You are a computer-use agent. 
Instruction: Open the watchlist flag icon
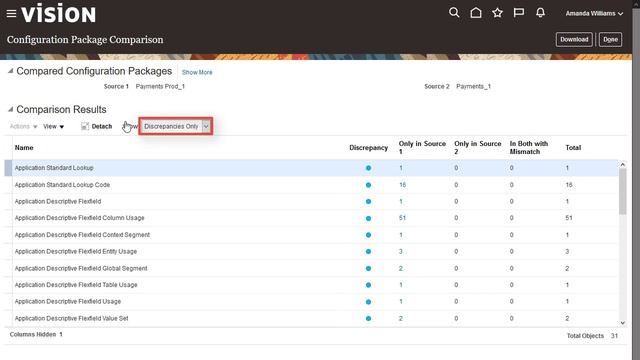point(519,13)
